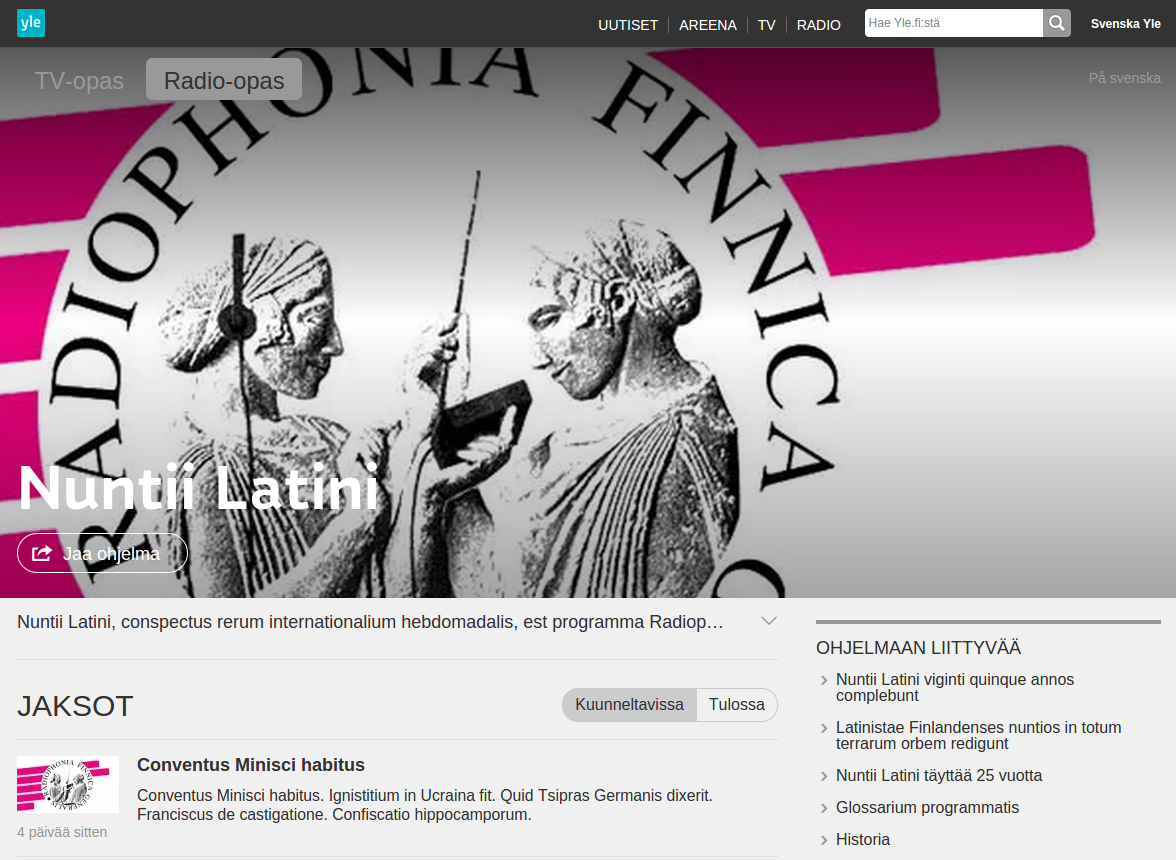Select the Kuunneltavissa toggle
The height and width of the screenshot is (860, 1176).
[629, 705]
